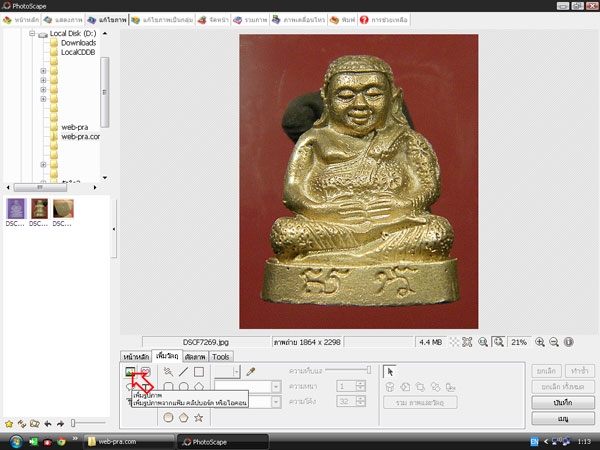Screen dimensions: 600x450
Task: Select the outlined rectangle shape tool
Action: click(199, 372)
